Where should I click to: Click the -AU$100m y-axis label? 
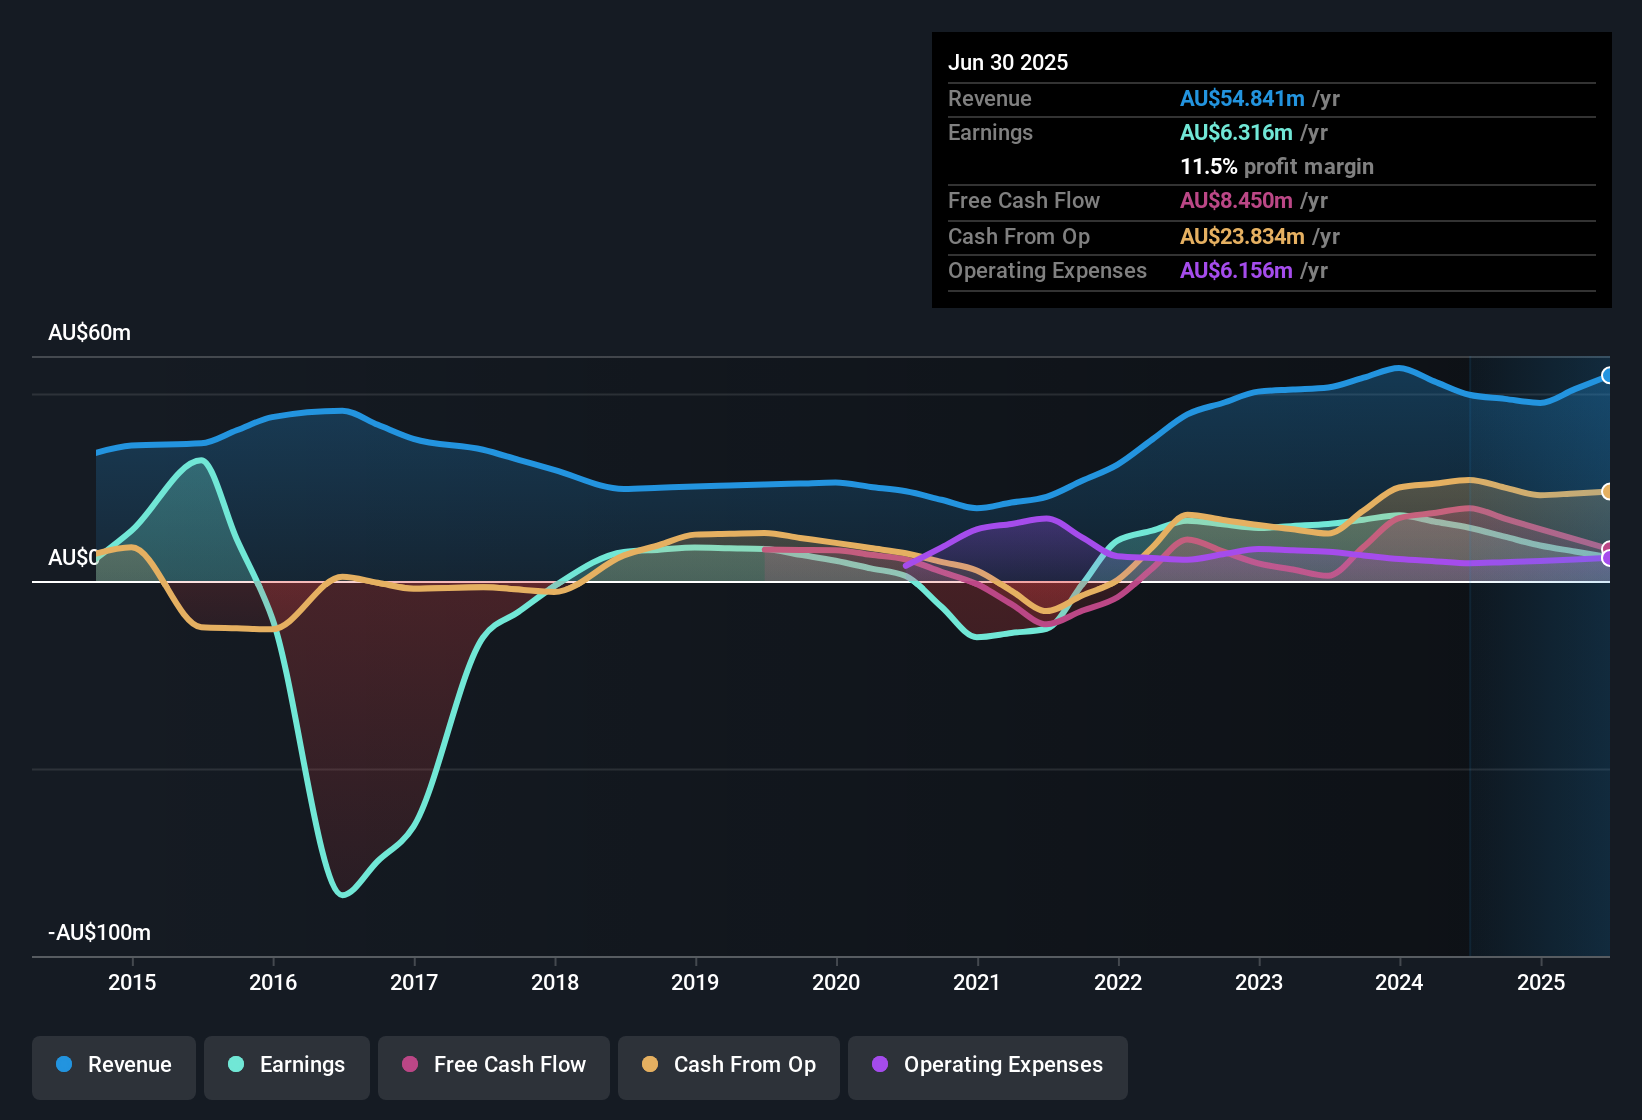(99, 933)
